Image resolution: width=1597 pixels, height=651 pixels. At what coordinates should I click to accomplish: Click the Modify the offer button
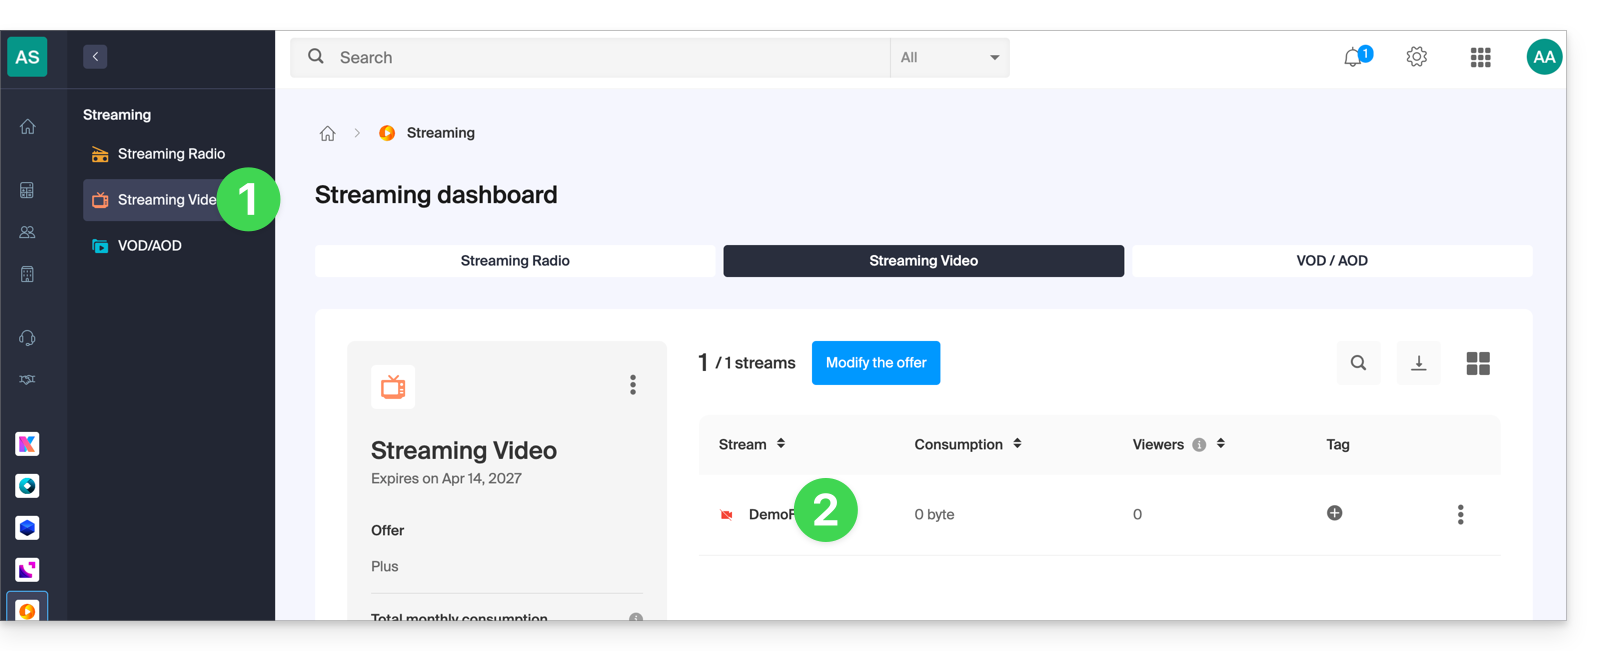point(875,363)
